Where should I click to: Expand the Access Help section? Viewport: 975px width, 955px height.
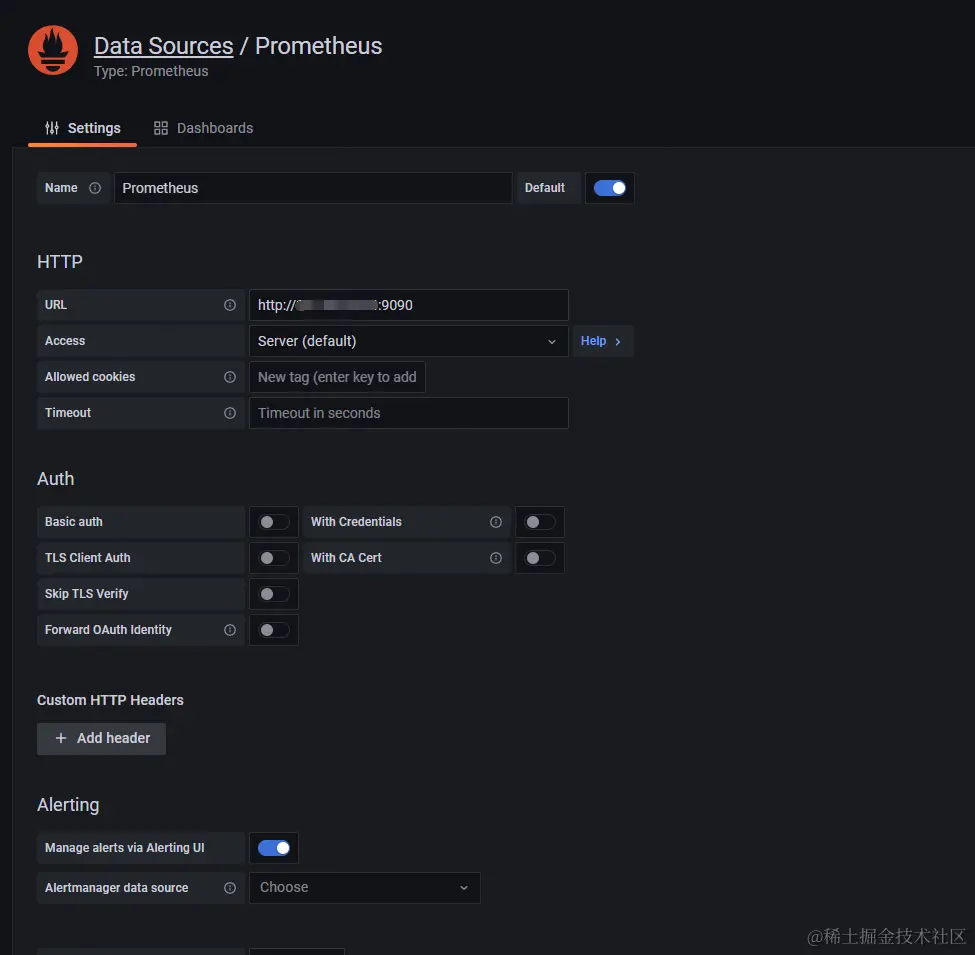(602, 341)
